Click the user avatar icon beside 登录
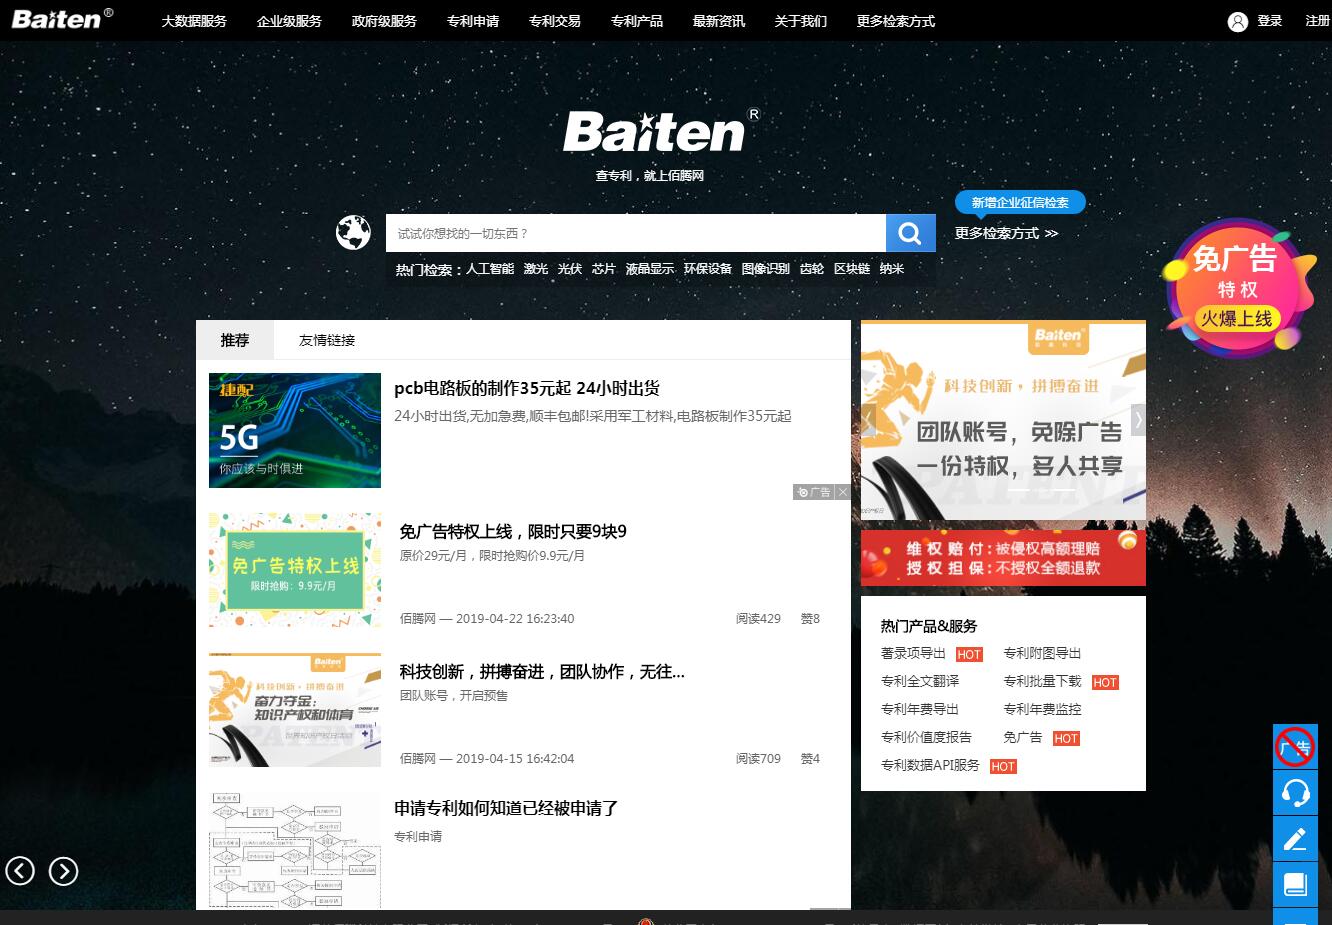The height and width of the screenshot is (925, 1332). 1238,21
